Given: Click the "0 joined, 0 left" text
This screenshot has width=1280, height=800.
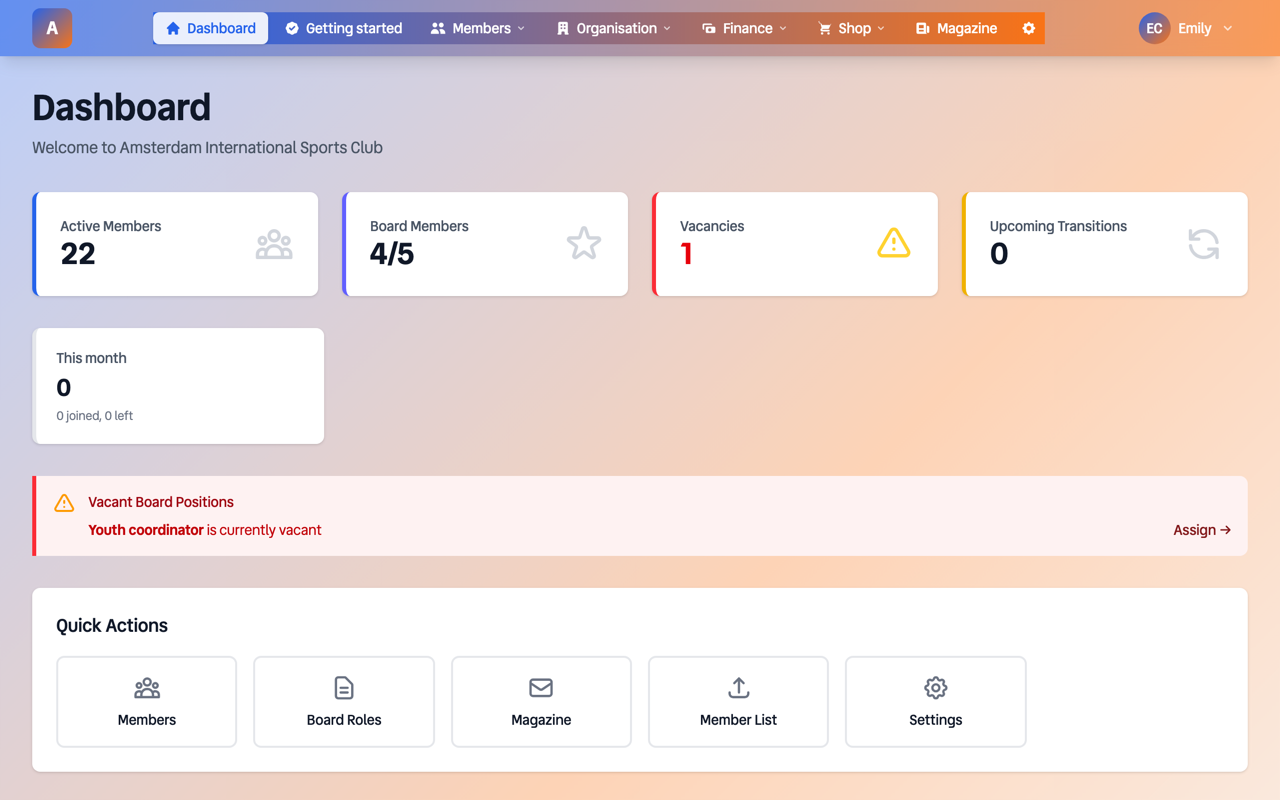Looking at the screenshot, I should tap(94, 416).
